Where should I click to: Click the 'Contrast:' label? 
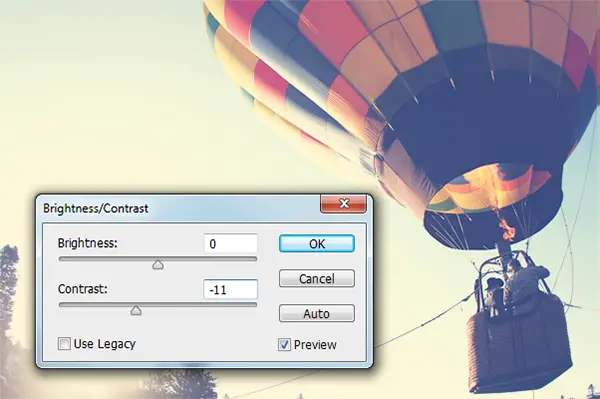[x=83, y=289]
